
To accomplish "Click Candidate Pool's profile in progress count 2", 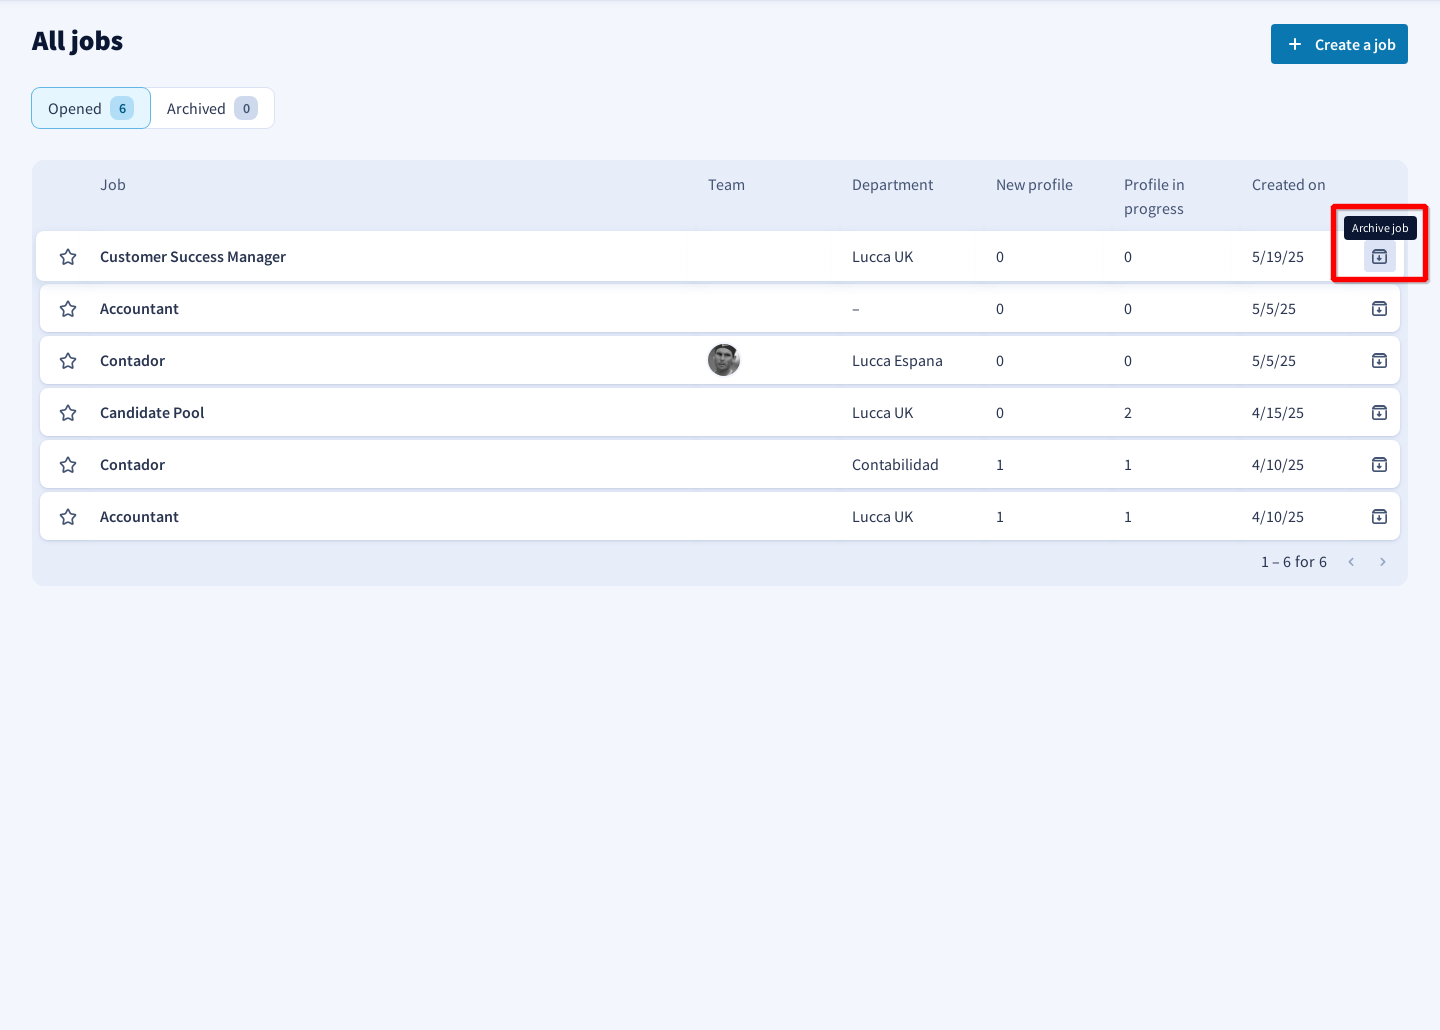I will pyautogui.click(x=1128, y=413).
